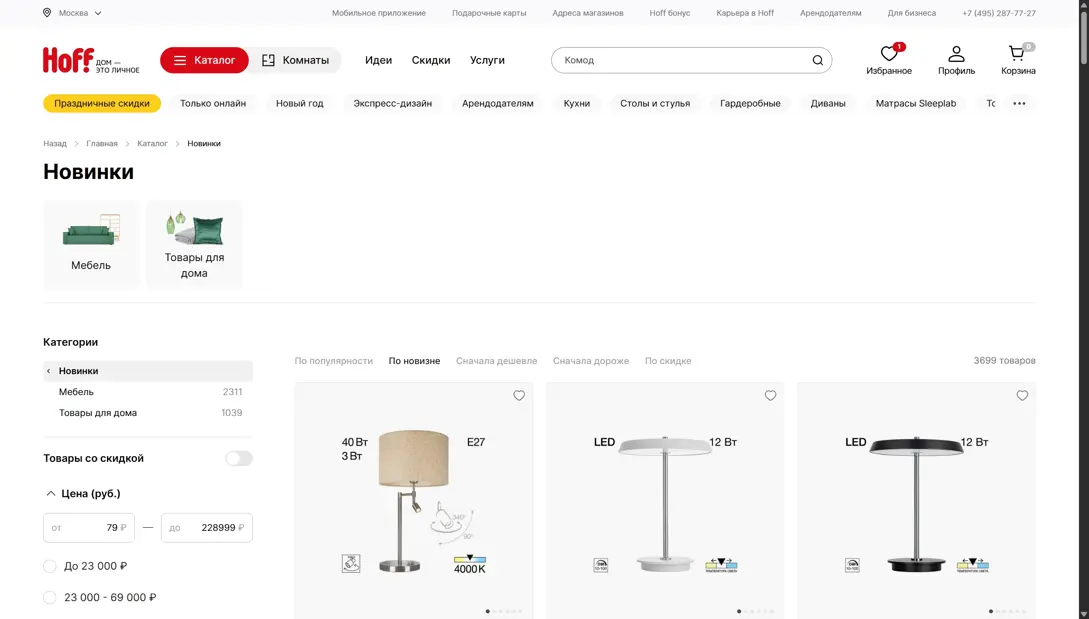Add the black LED lamp to favorites

coord(1022,396)
